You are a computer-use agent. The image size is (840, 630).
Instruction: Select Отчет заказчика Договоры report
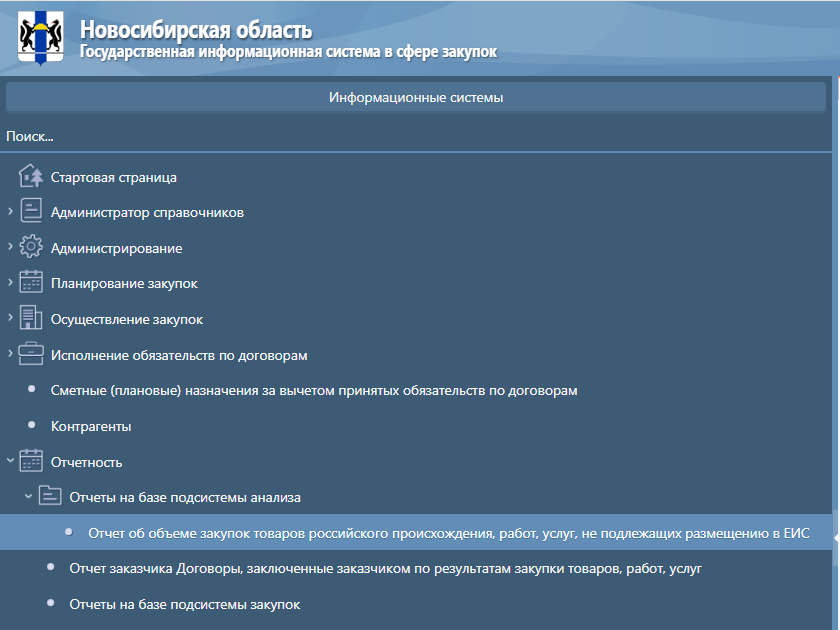click(385, 569)
